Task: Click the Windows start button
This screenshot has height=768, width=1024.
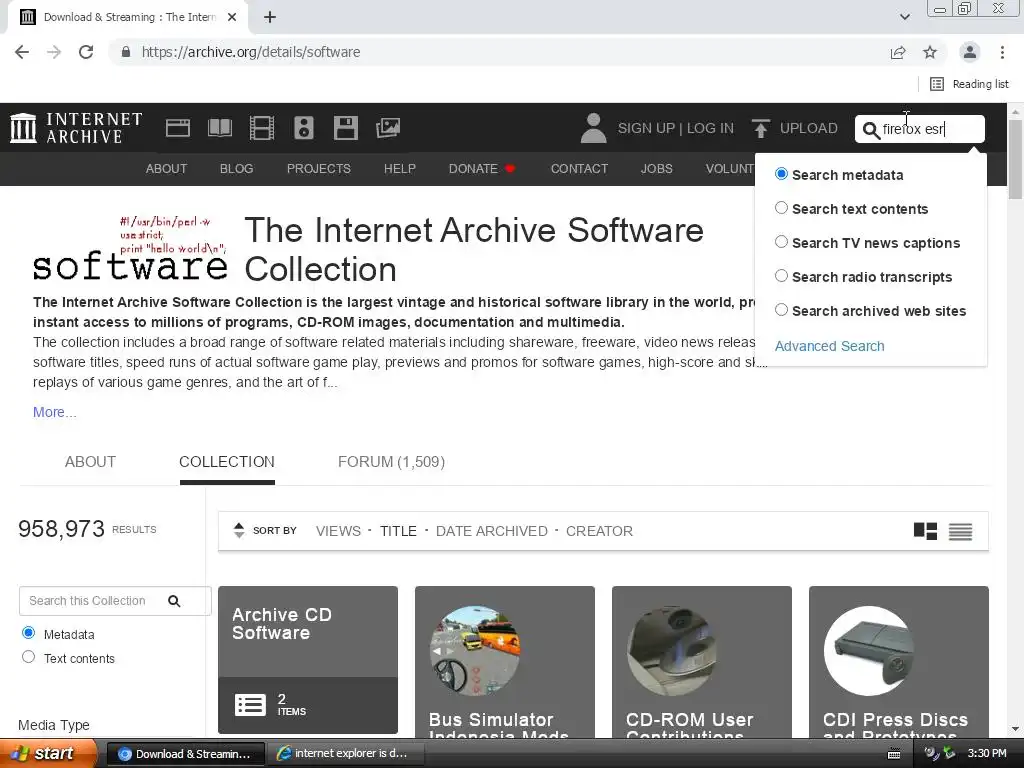Action: (48, 754)
